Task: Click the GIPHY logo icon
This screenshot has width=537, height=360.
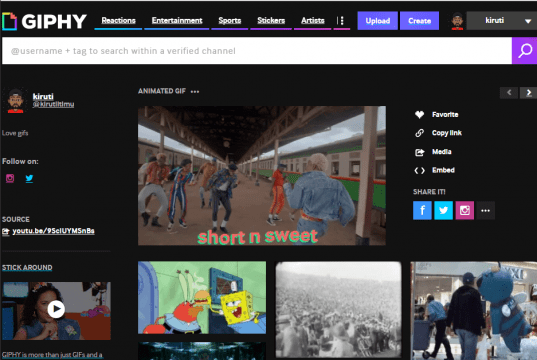Action: click(x=9, y=21)
